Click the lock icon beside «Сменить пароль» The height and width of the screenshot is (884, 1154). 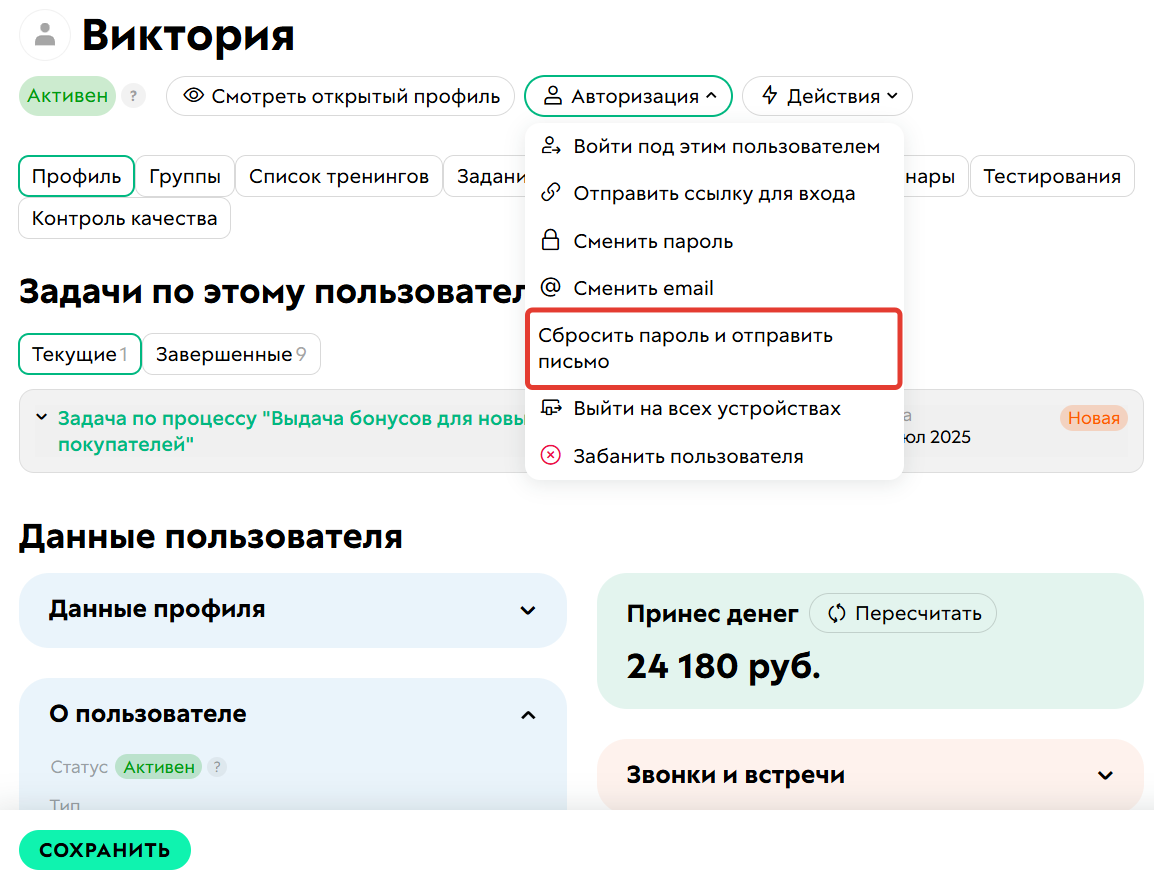tap(551, 240)
